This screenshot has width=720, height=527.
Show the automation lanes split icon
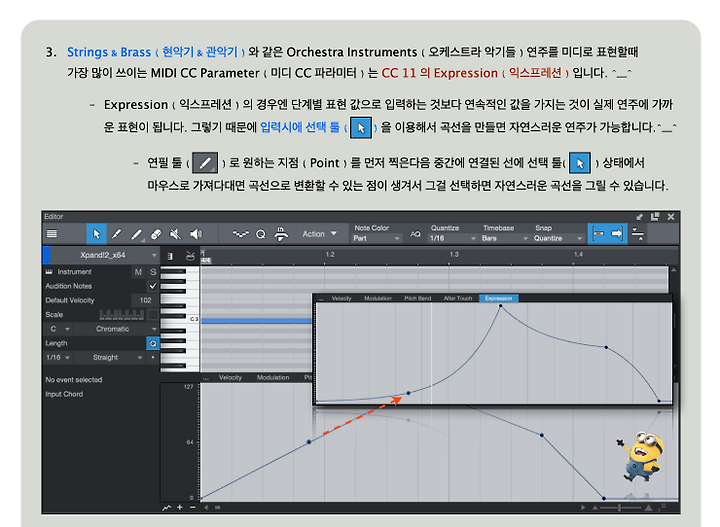(x=638, y=234)
